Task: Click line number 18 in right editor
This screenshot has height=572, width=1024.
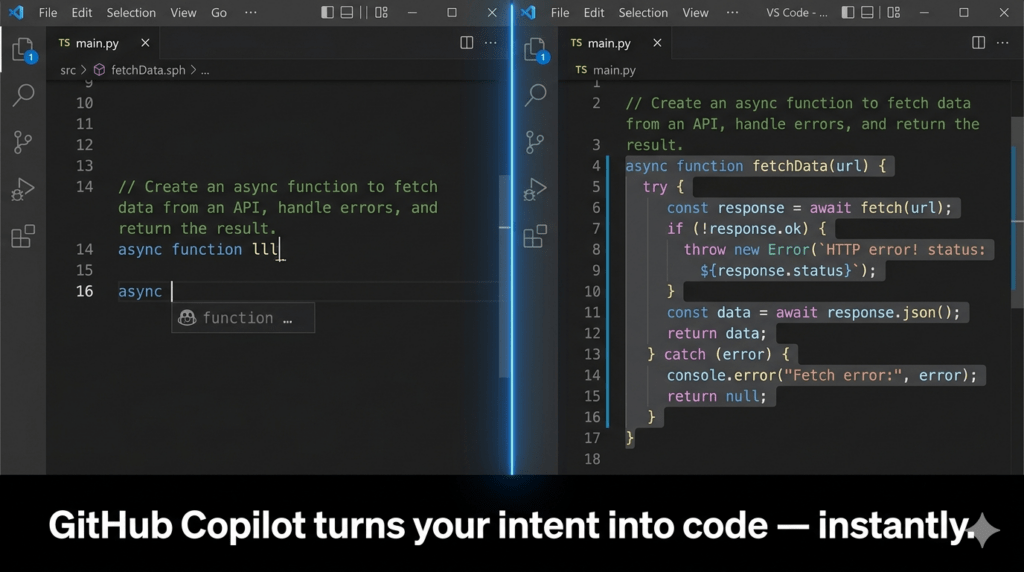Action: (x=592, y=459)
